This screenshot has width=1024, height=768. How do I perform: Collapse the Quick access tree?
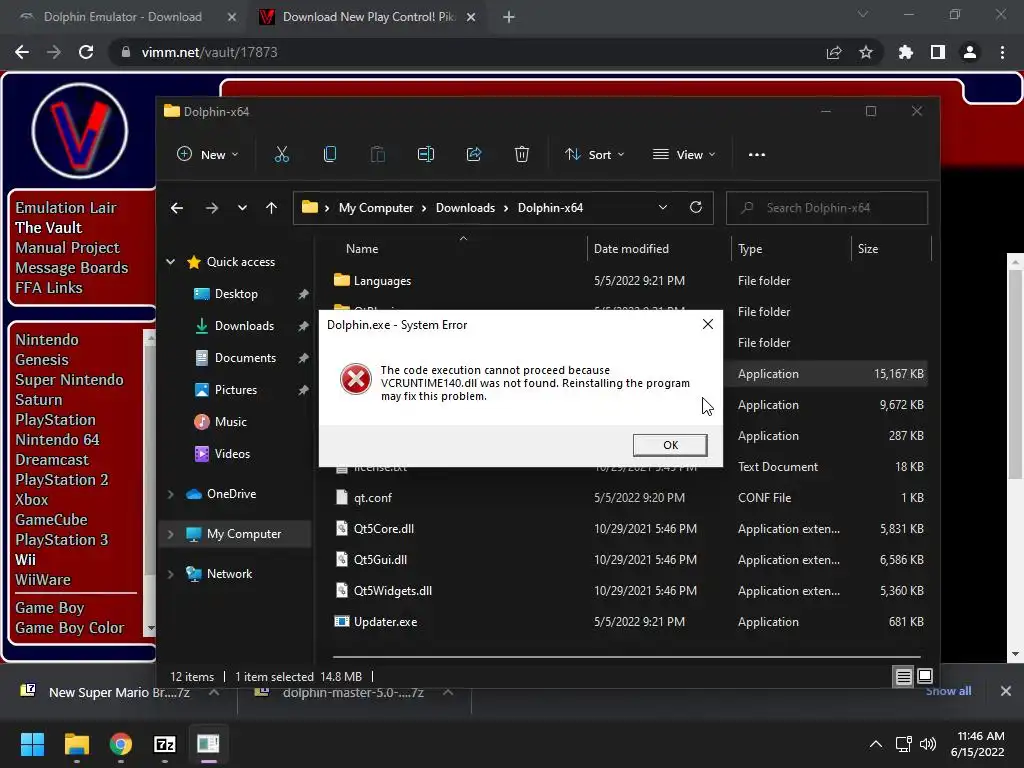coord(170,262)
